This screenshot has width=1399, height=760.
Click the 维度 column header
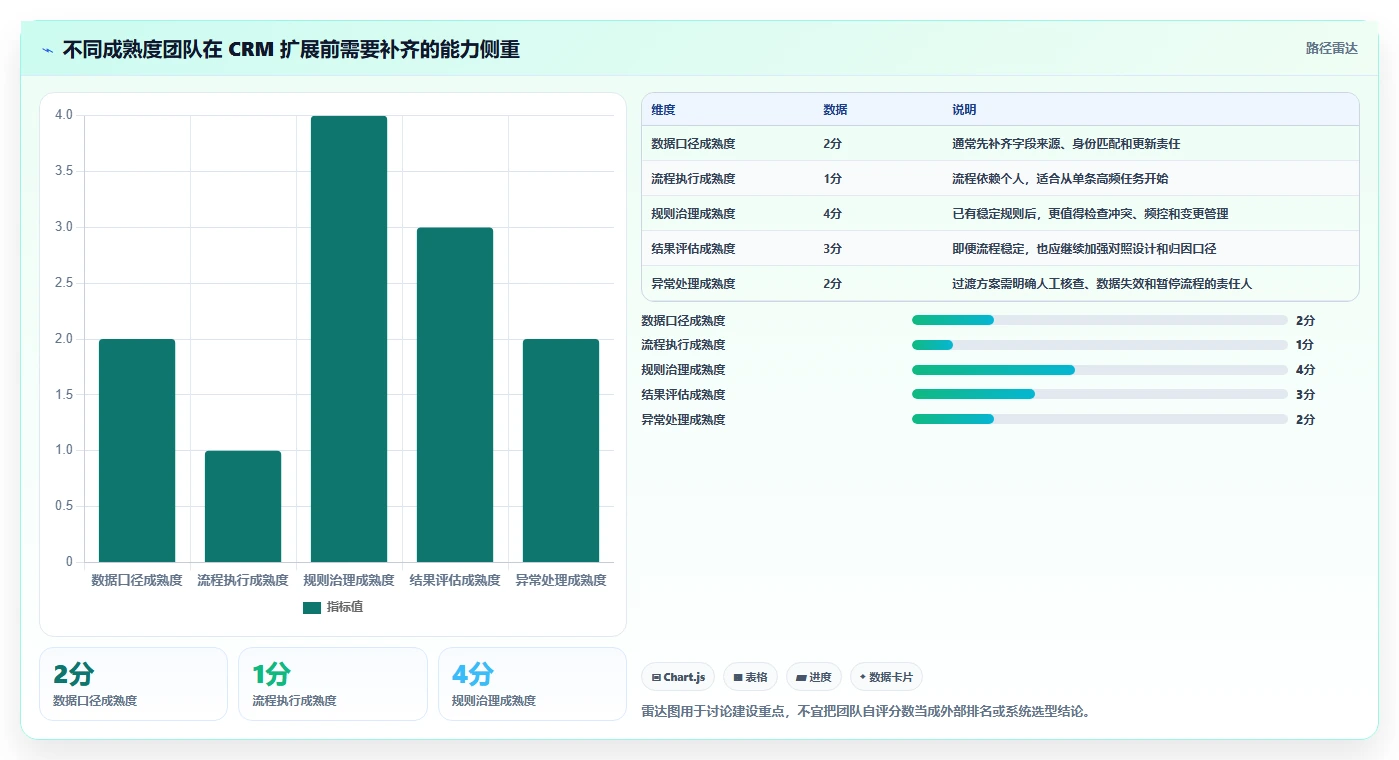(663, 110)
